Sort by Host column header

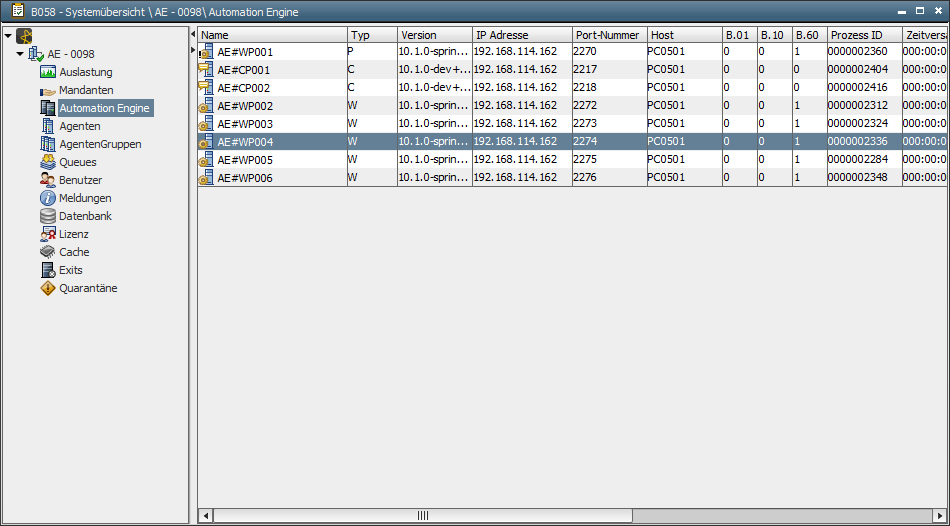click(x=685, y=35)
